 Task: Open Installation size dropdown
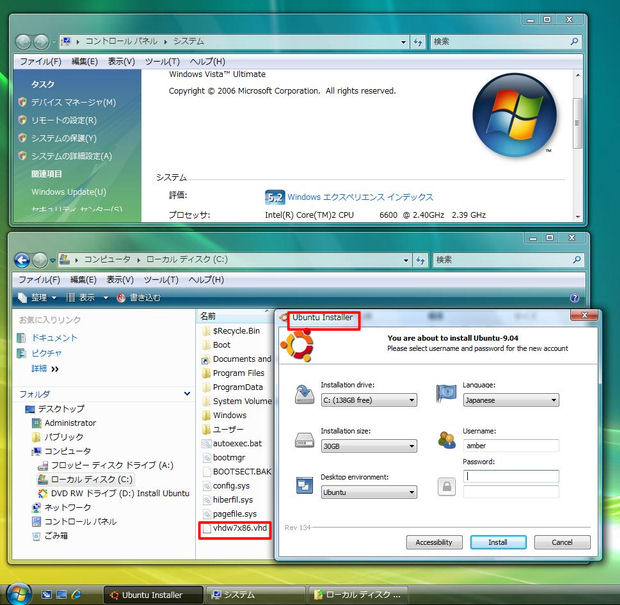point(369,446)
